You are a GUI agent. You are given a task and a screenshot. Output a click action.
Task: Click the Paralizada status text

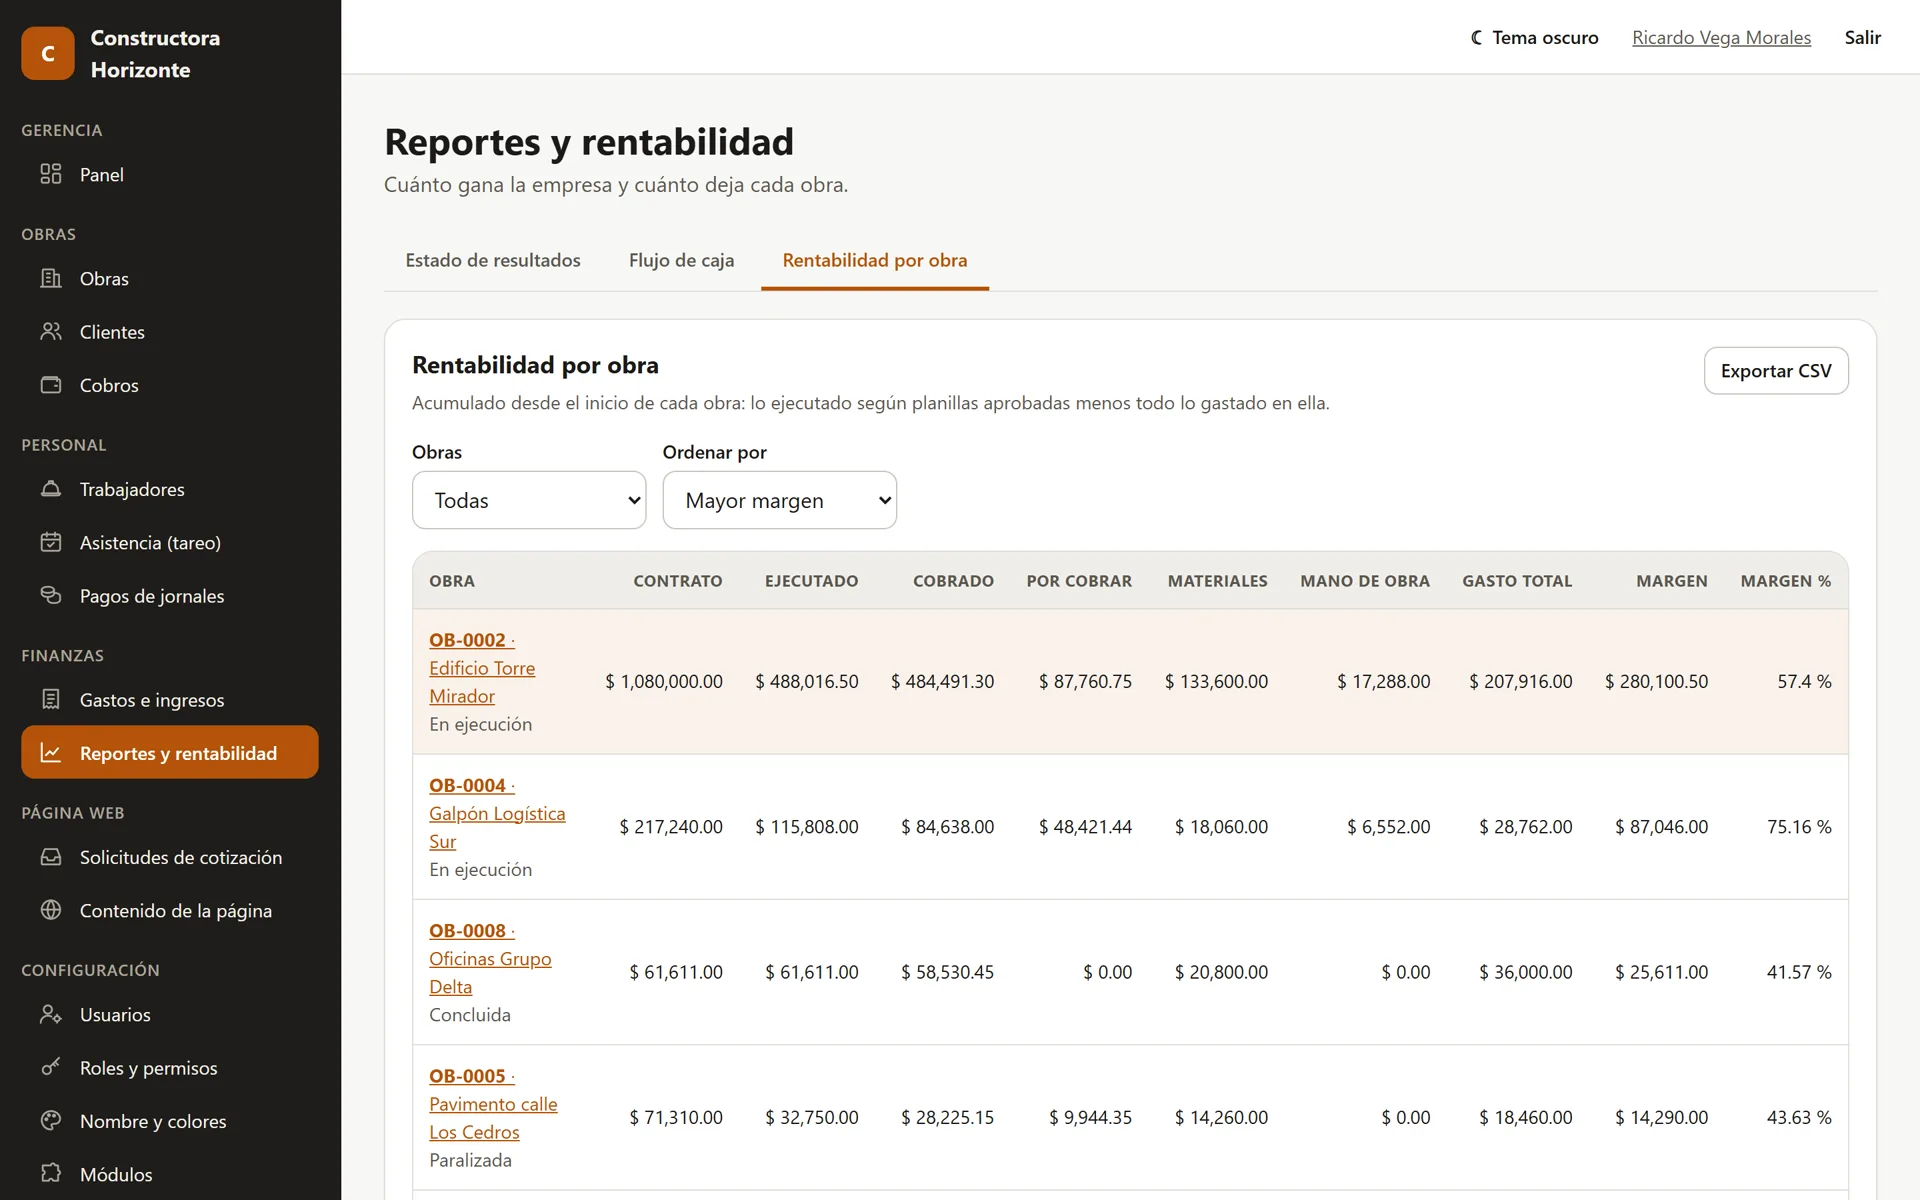(470, 1160)
